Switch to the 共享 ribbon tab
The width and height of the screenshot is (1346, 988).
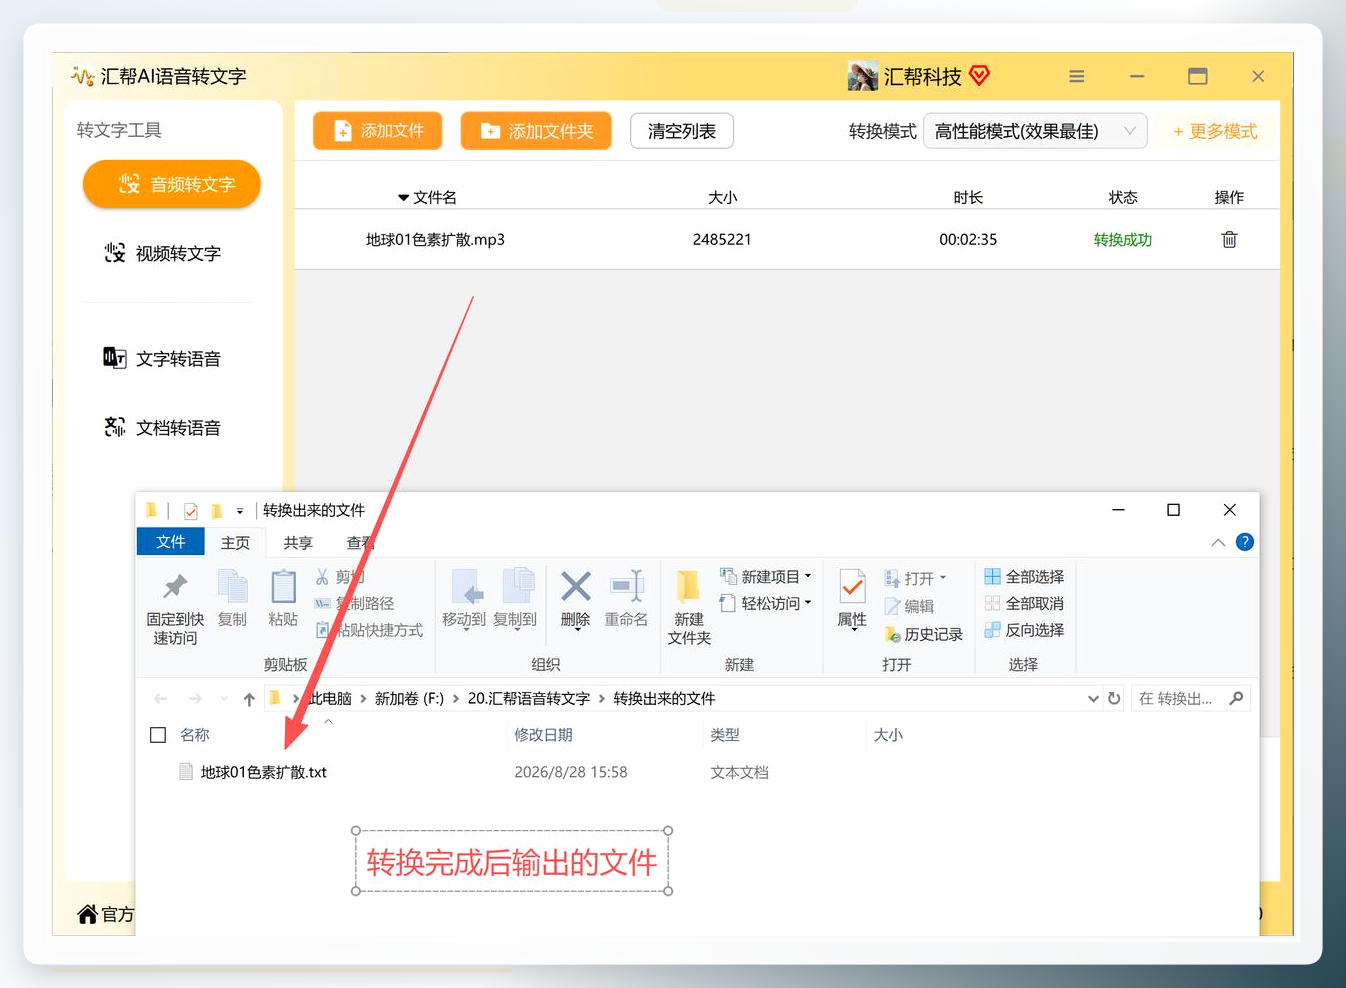298,542
